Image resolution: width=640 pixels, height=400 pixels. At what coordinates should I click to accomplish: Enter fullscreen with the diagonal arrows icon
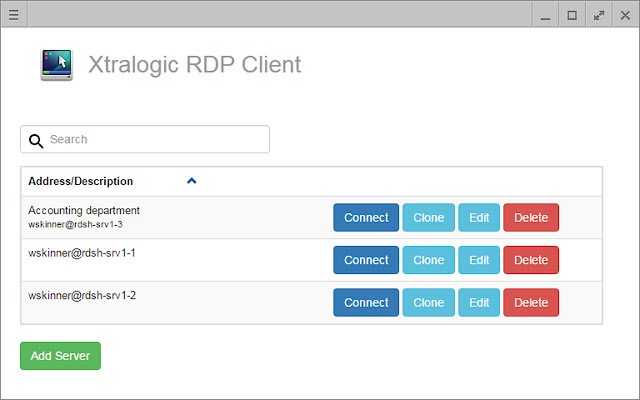point(599,15)
